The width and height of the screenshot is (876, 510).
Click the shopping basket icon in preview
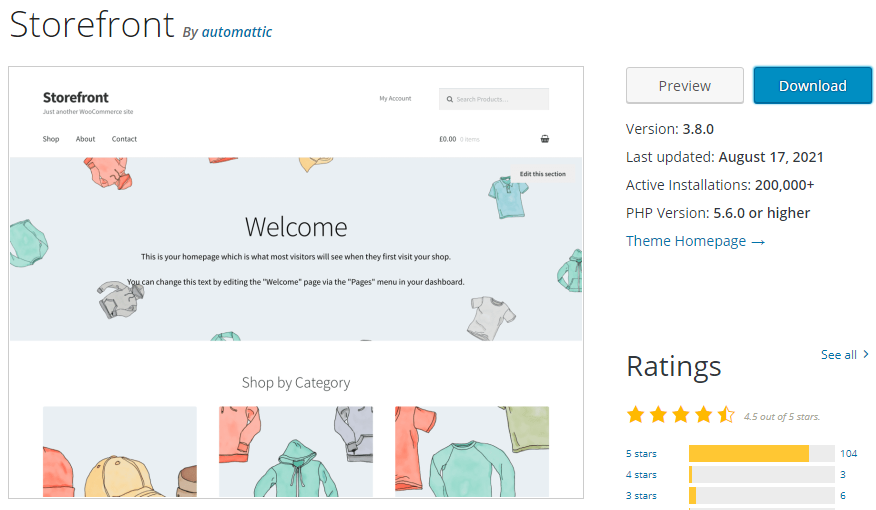[x=545, y=139]
